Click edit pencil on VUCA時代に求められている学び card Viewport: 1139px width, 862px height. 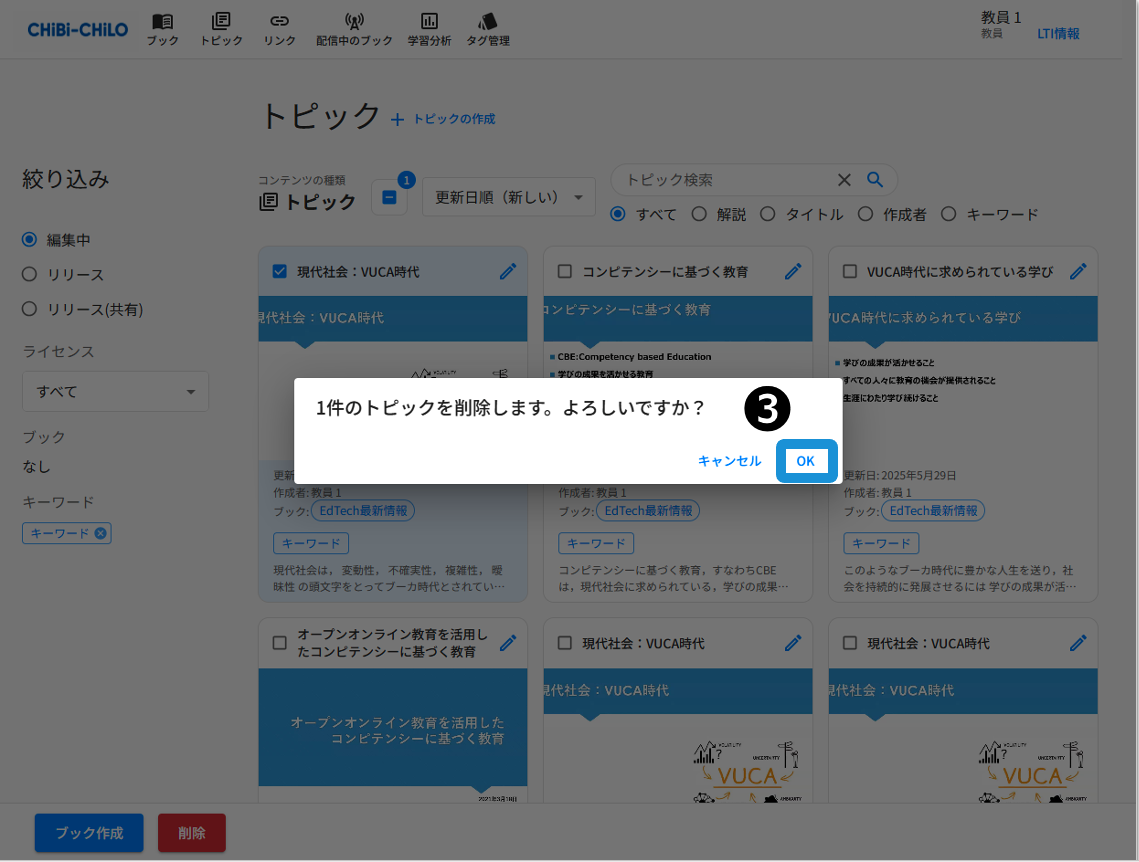point(1078,271)
